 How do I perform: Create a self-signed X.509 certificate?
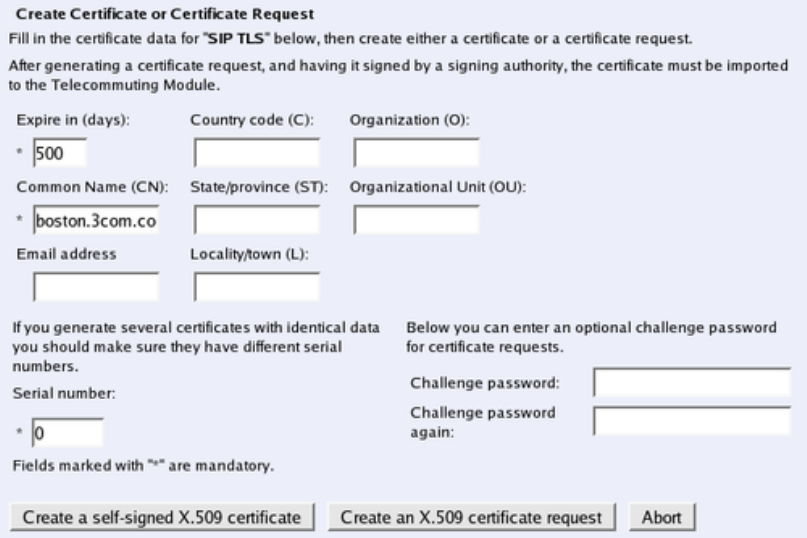(162, 517)
